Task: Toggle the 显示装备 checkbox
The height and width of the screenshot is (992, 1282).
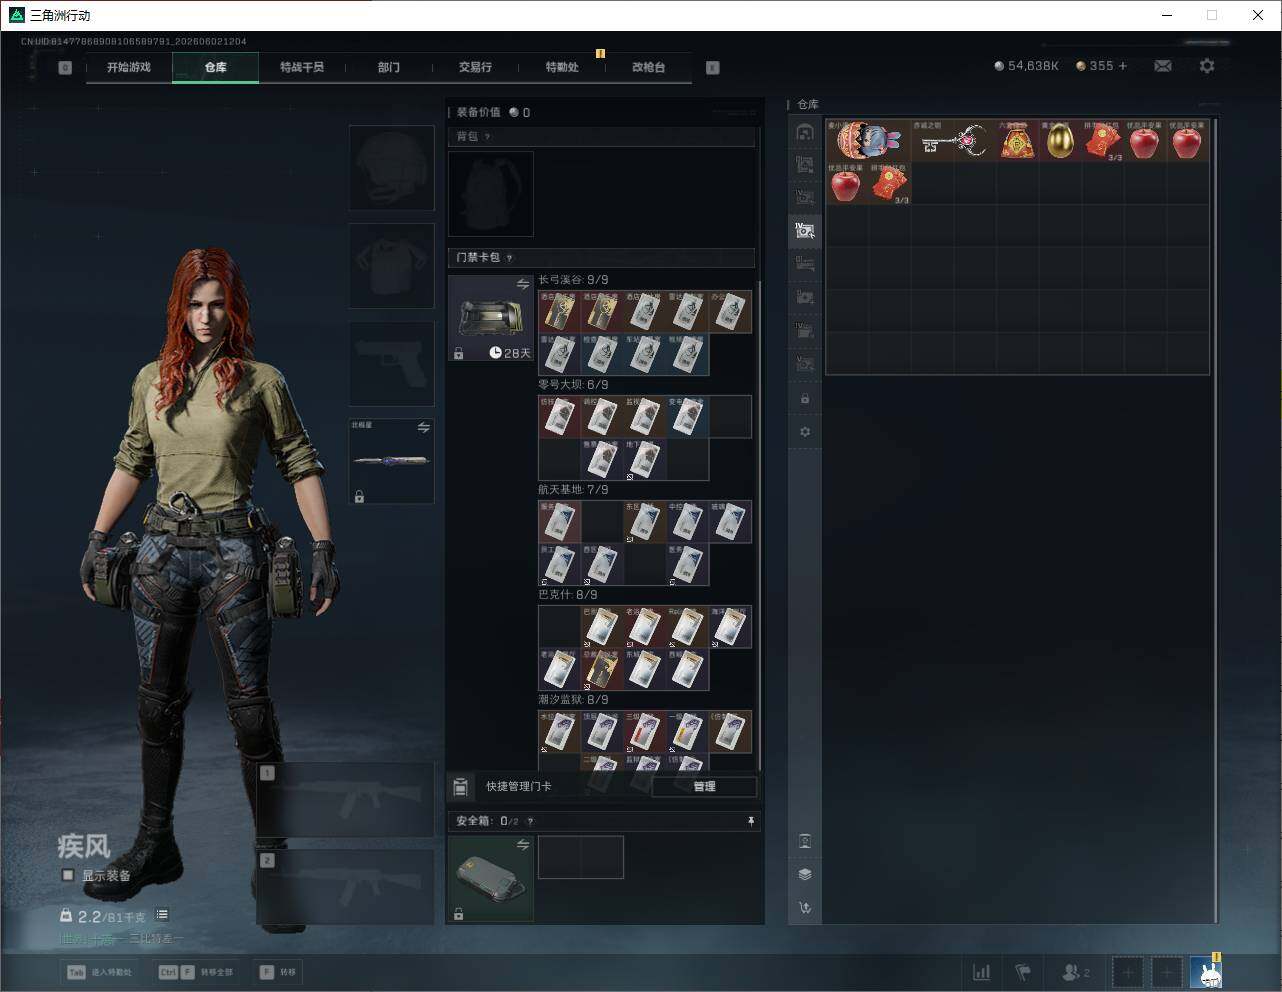Action: point(68,875)
